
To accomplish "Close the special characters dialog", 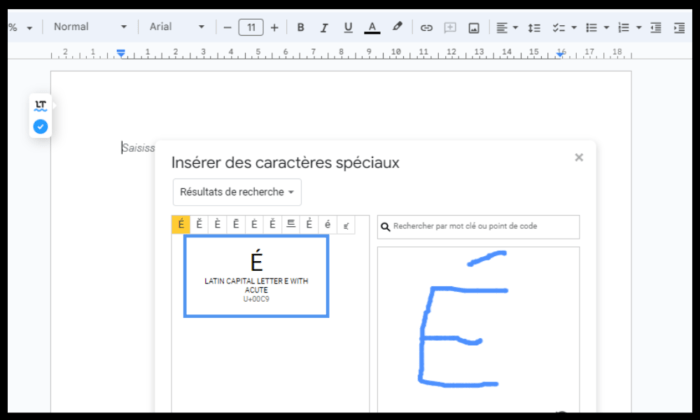I will [x=579, y=157].
